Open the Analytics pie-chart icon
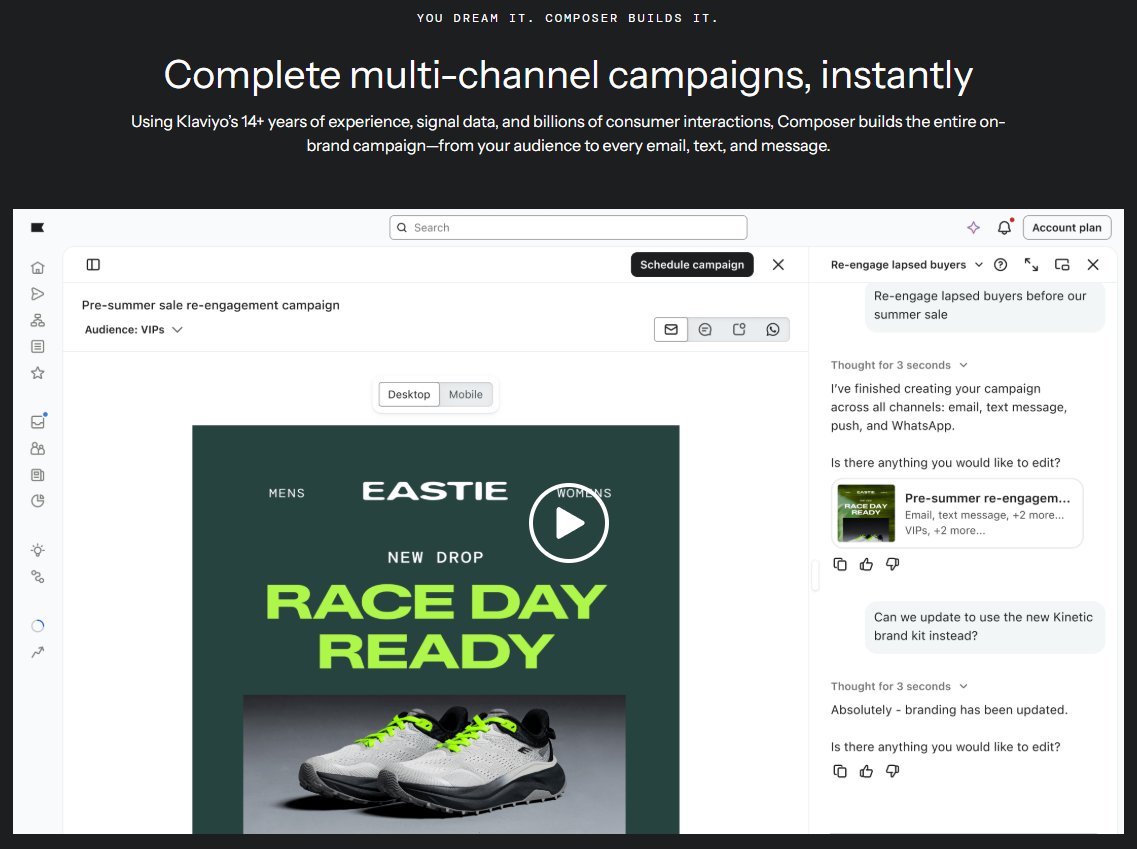The height and width of the screenshot is (849, 1137). coord(38,501)
